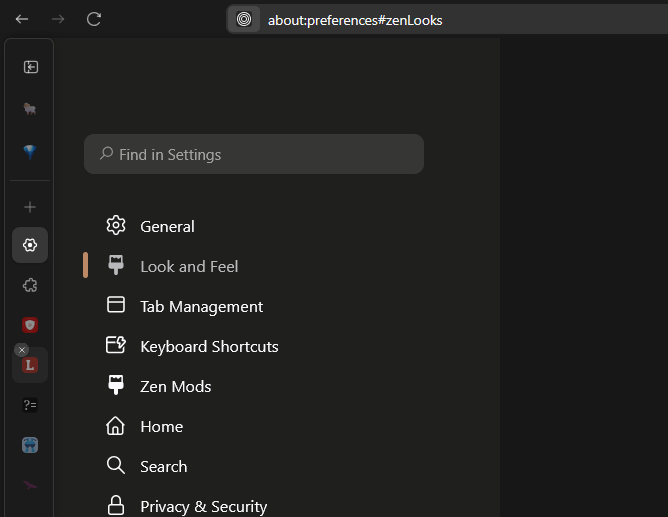Open Tab Management settings

202,307
